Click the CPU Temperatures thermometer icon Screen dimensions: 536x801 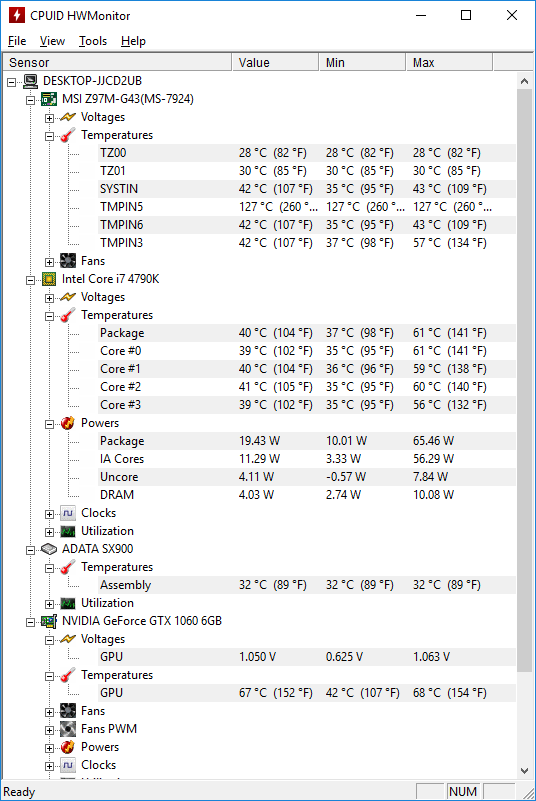68,315
